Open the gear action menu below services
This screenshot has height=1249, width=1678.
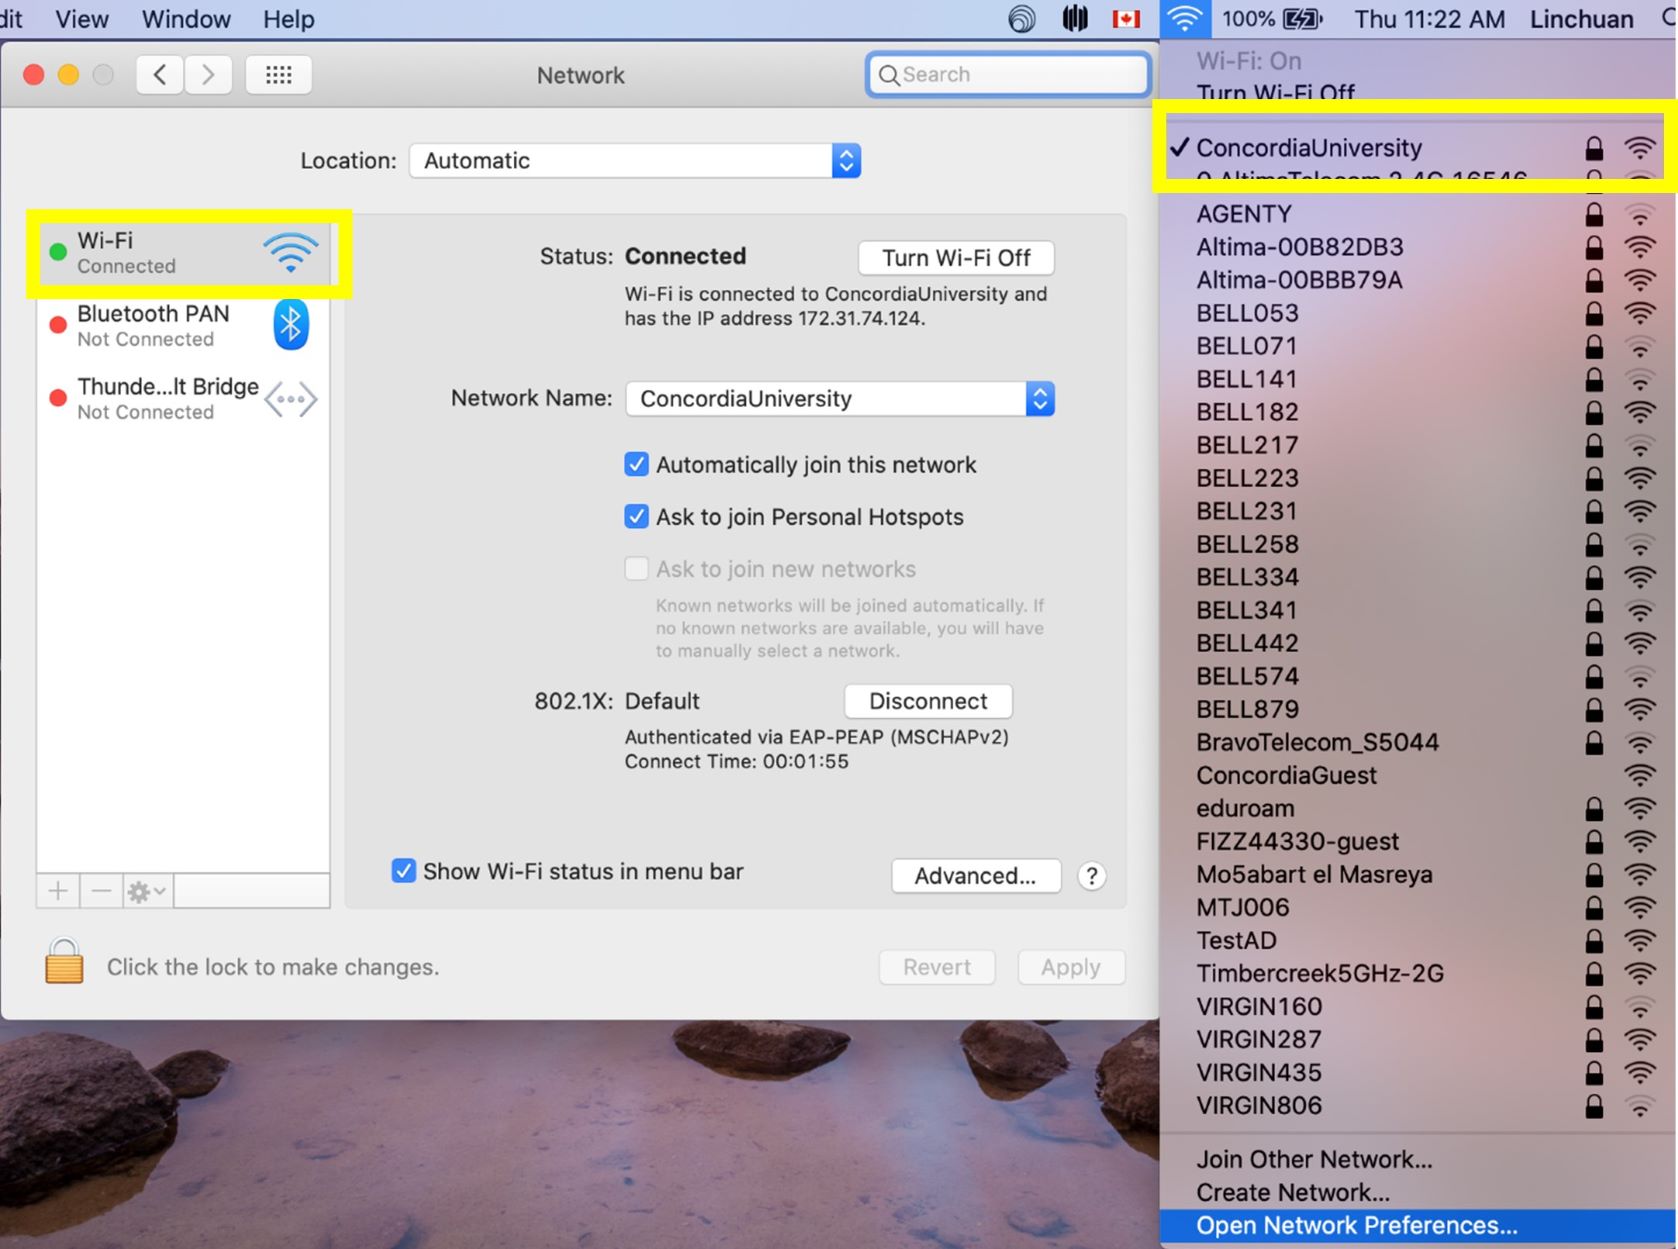147,890
